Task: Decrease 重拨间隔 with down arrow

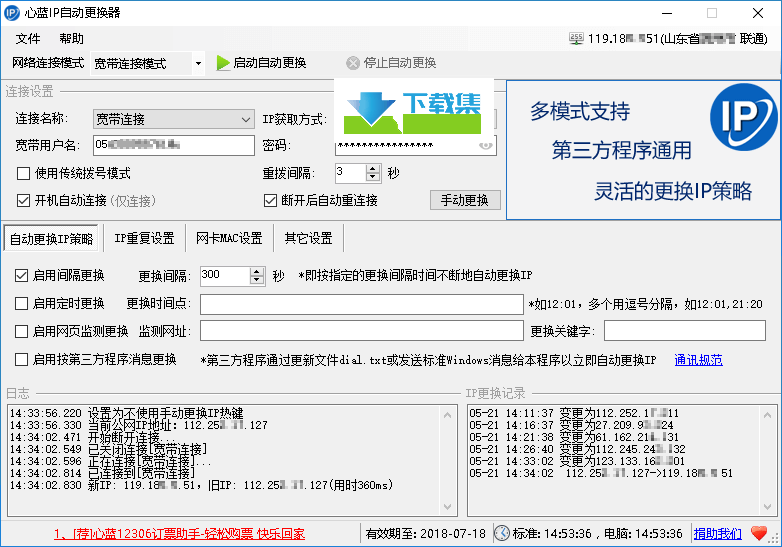Action: tap(373, 178)
